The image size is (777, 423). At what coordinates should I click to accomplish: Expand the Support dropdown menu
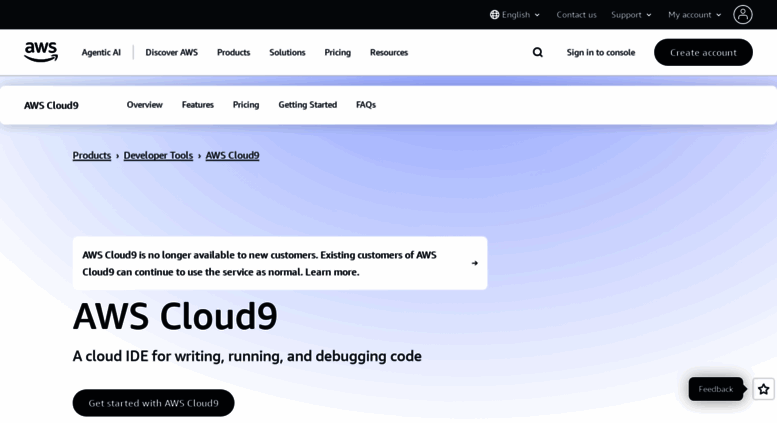tap(631, 15)
